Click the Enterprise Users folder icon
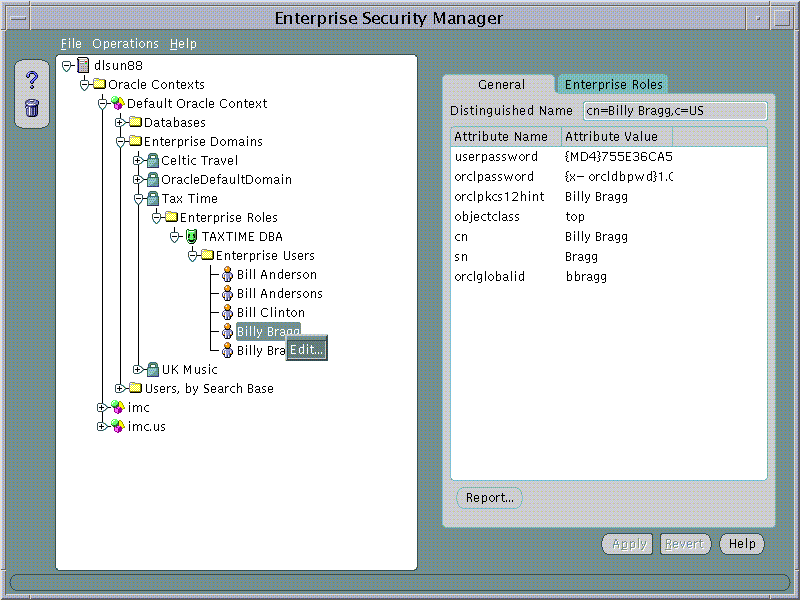 tap(207, 255)
